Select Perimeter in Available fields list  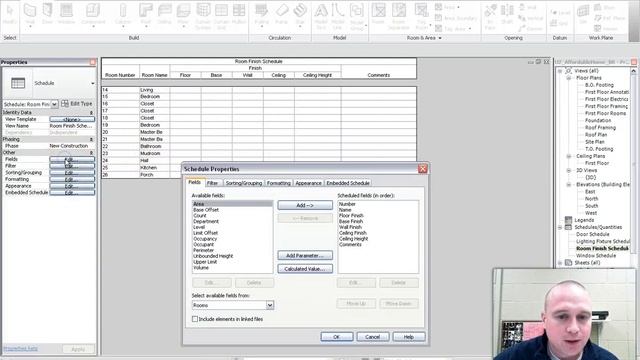(x=203, y=250)
